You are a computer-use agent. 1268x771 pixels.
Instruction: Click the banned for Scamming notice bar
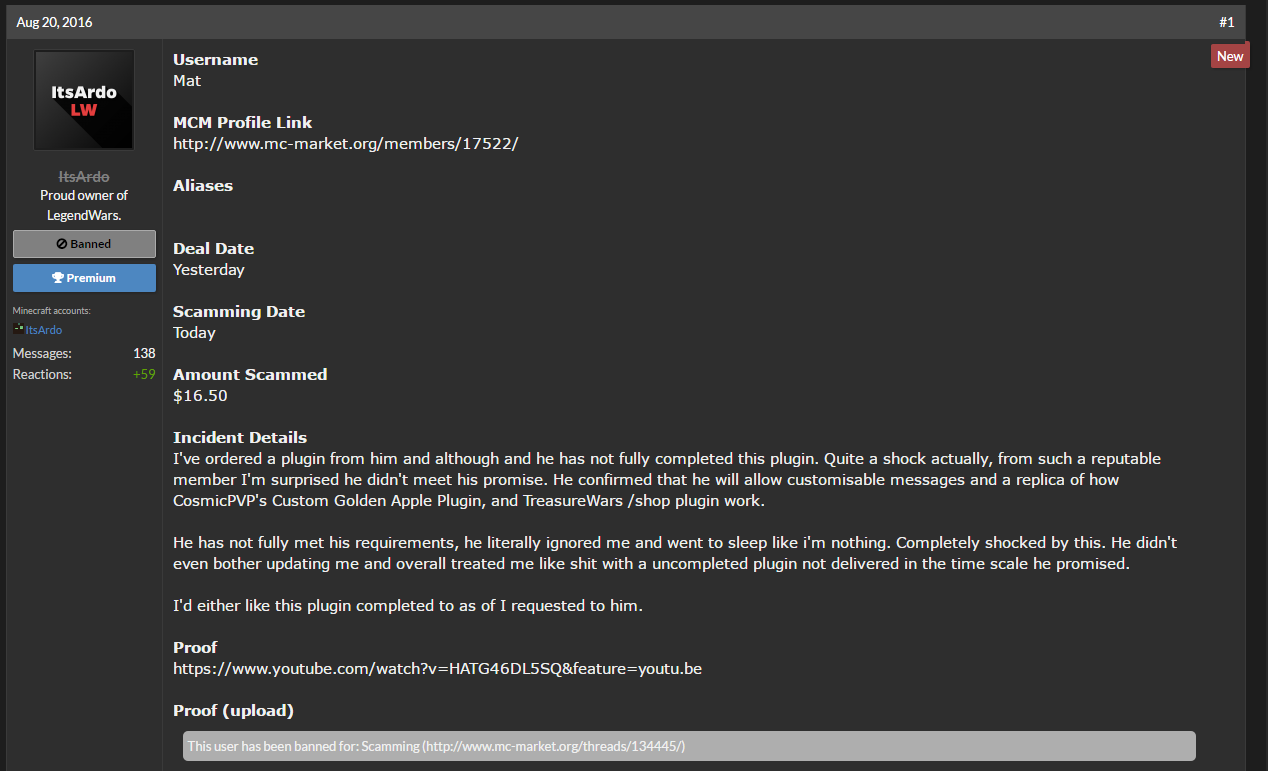(689, 746)
